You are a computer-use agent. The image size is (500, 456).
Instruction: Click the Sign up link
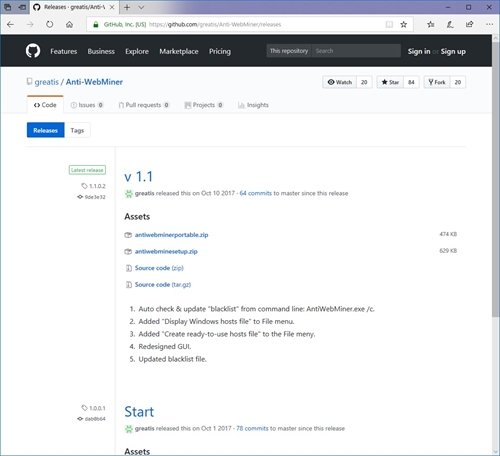tap(453, 51)
